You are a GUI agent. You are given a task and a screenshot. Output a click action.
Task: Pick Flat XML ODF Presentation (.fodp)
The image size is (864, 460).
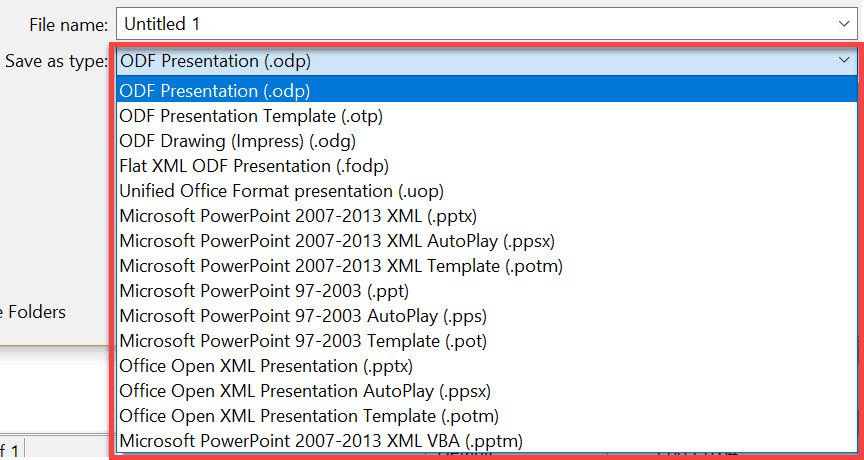click(x=487, y=166)
